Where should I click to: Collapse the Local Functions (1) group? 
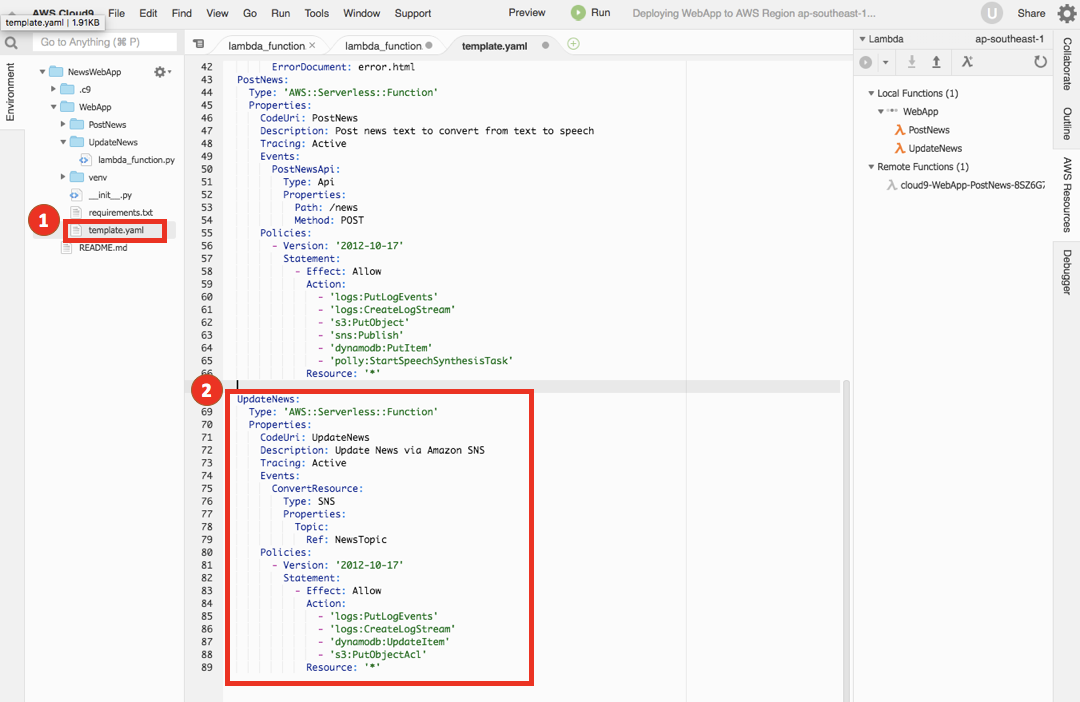[871, 94]
